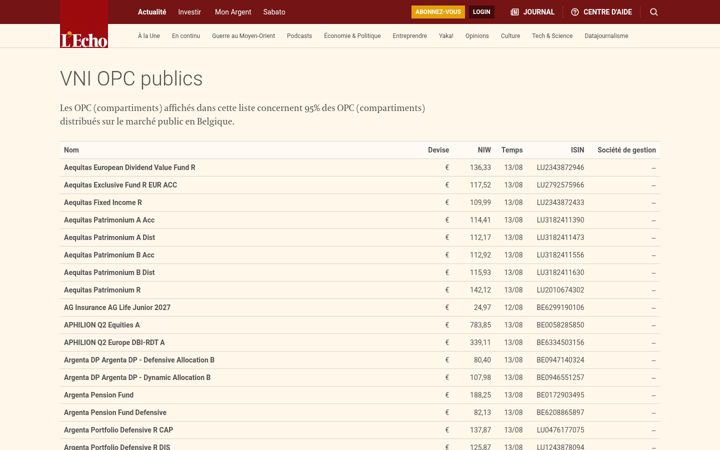
Task: Open Argenta DP Defensive Allocation B
Action: click(139, 360)
